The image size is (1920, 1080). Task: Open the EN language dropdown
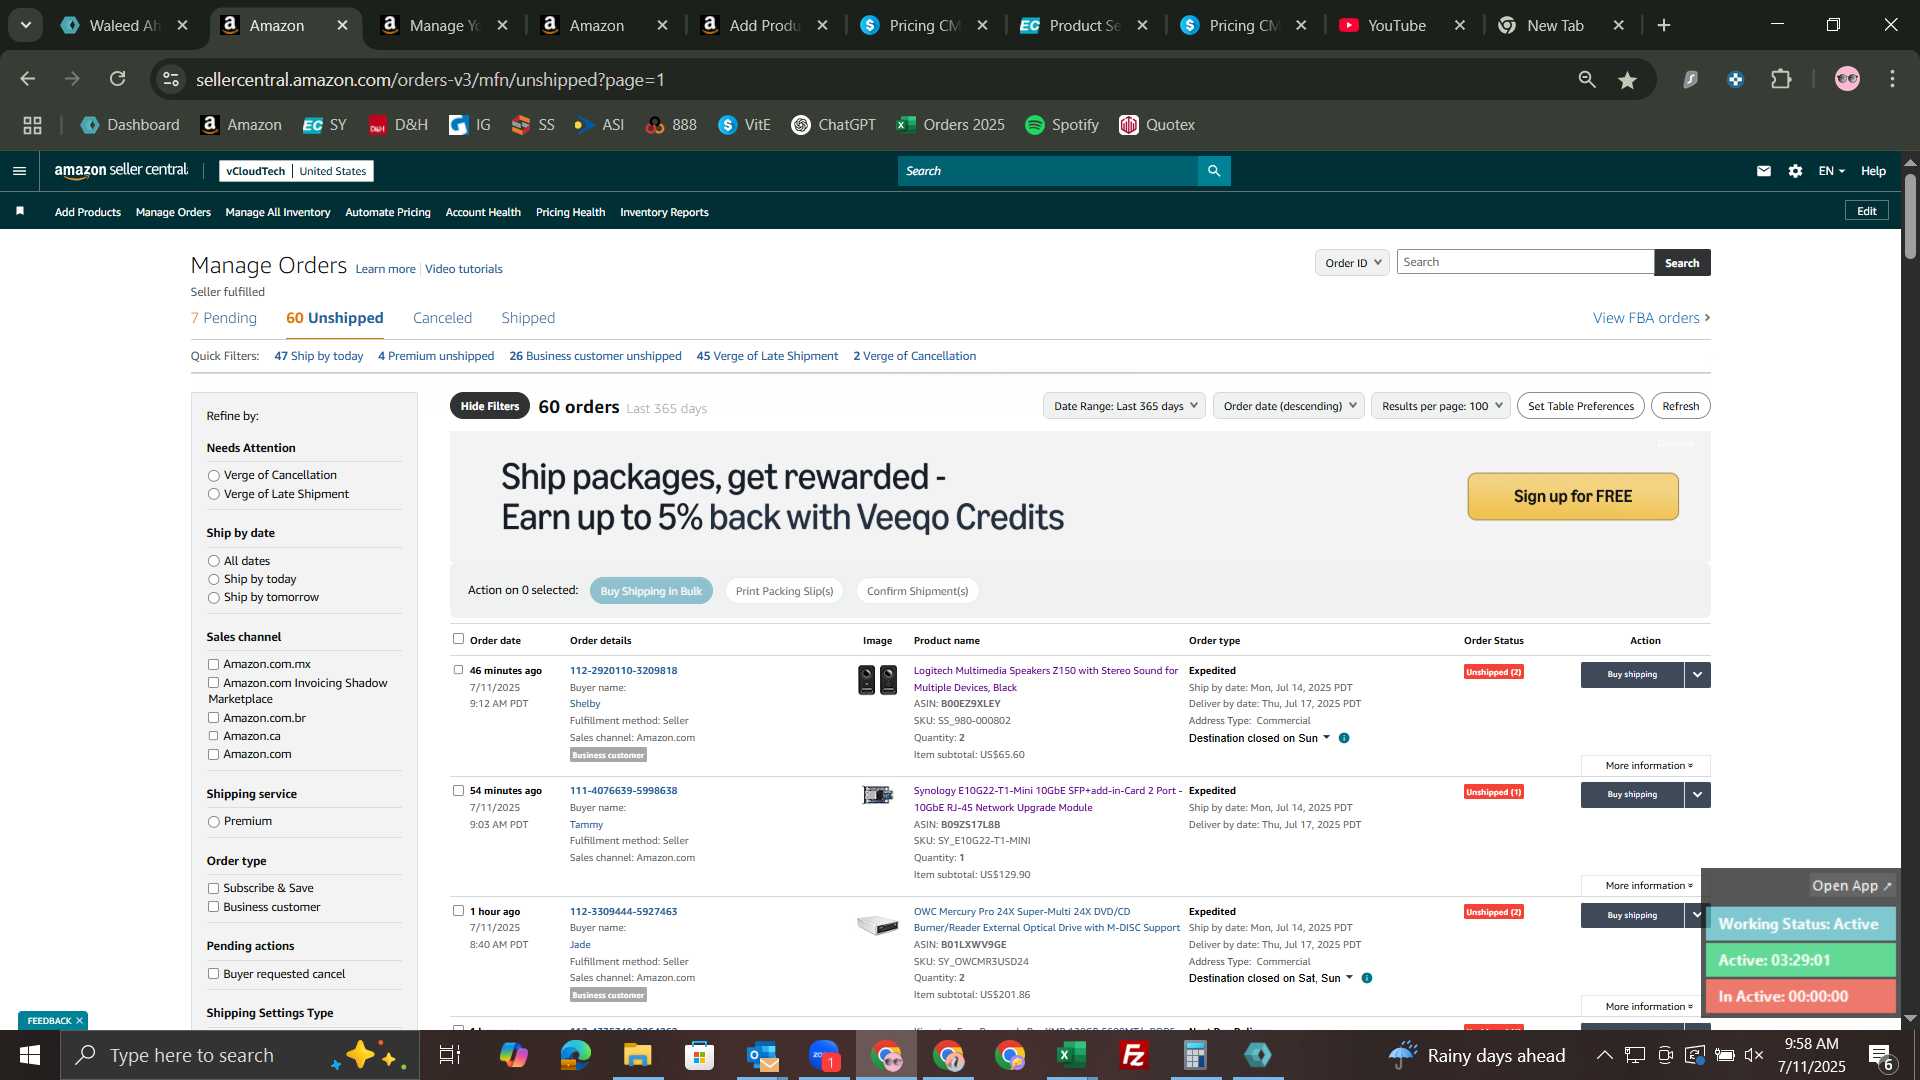click(1831, 171)
